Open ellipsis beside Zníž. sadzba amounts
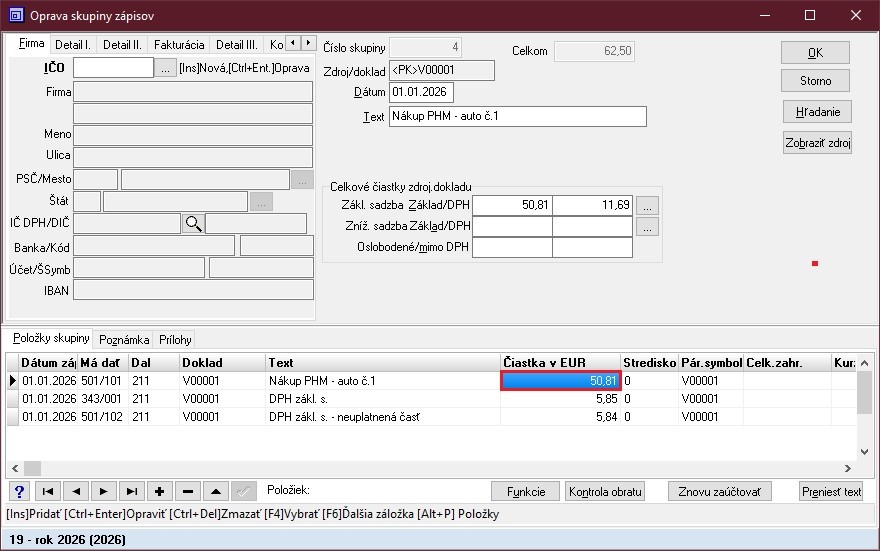The width and height of the screenshot is (880, 551). (648, 226)
